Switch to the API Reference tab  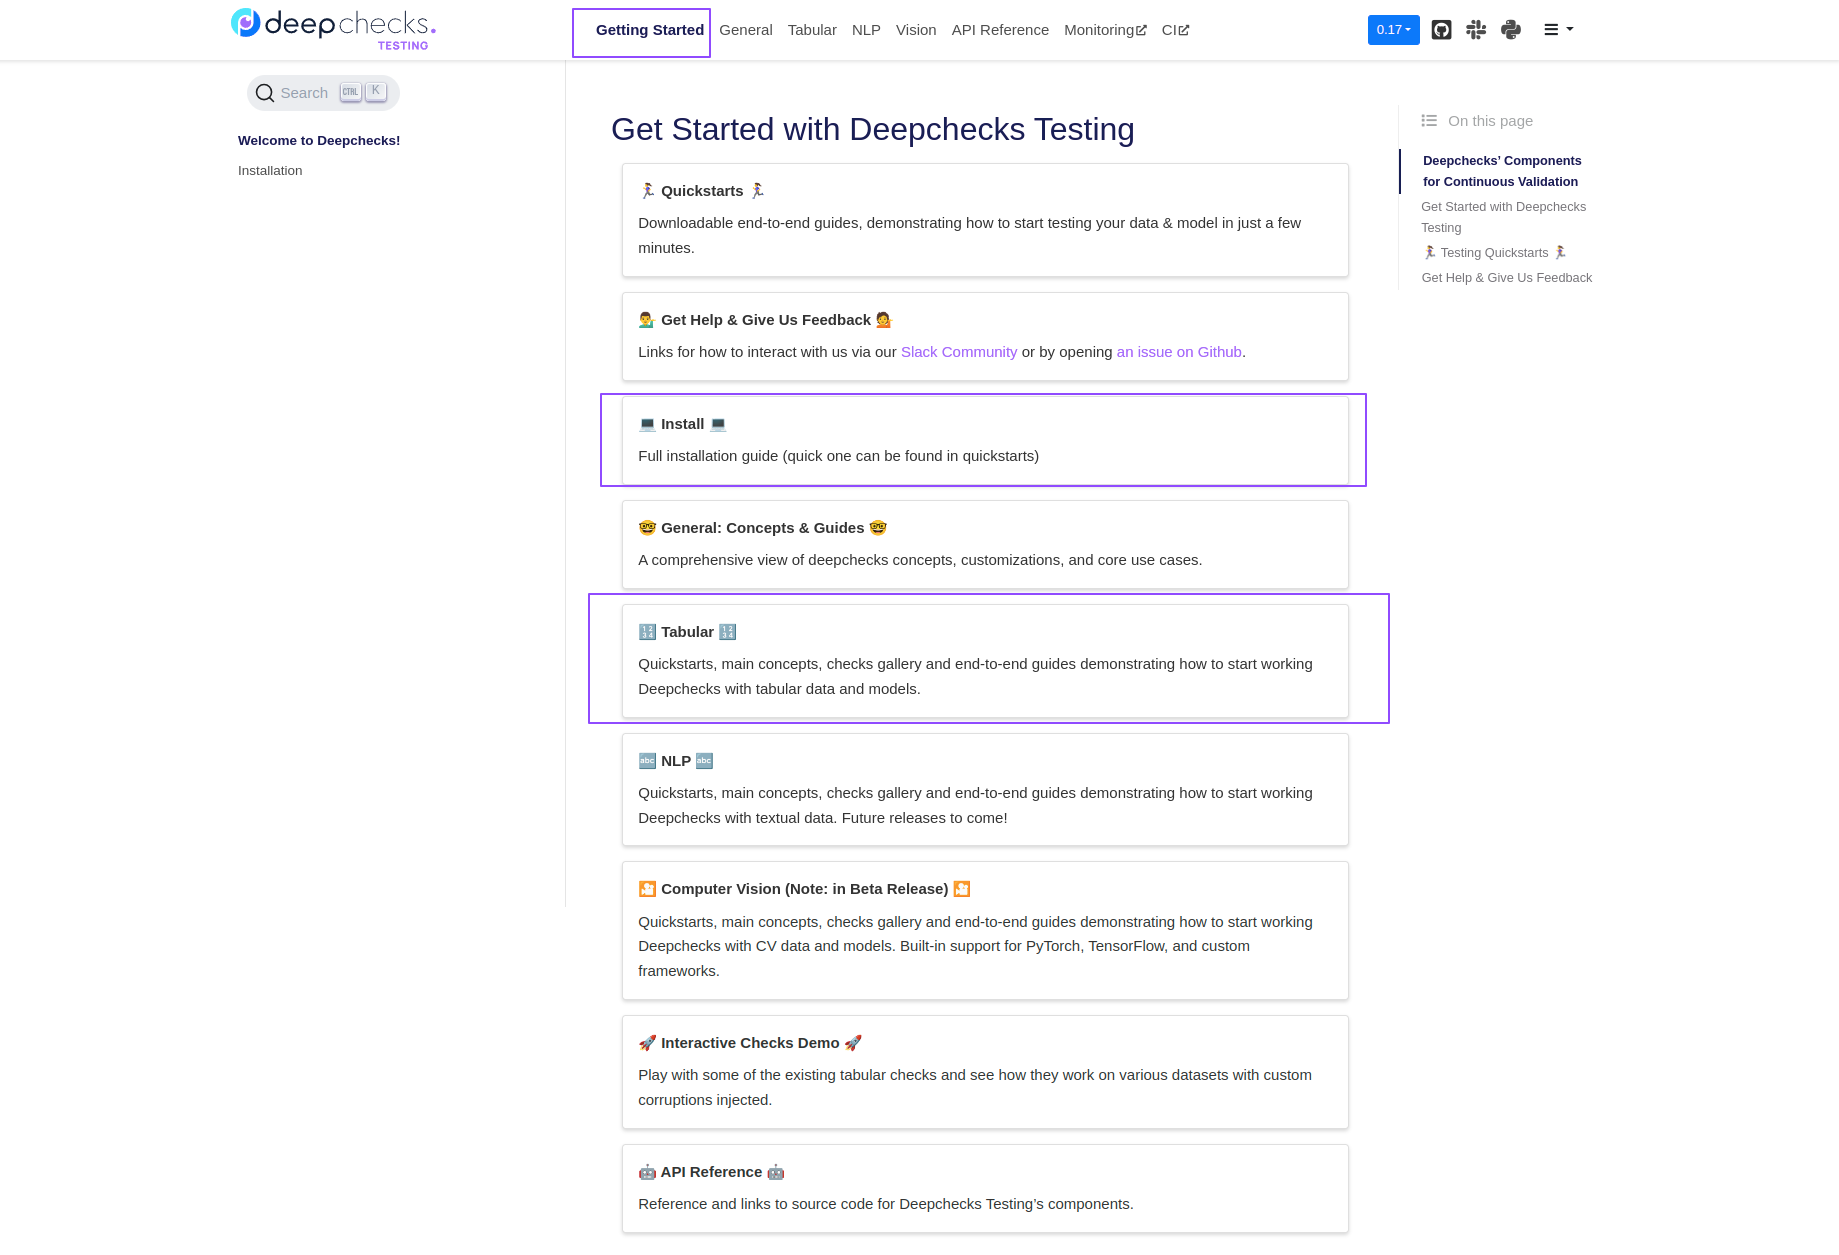1000,30
